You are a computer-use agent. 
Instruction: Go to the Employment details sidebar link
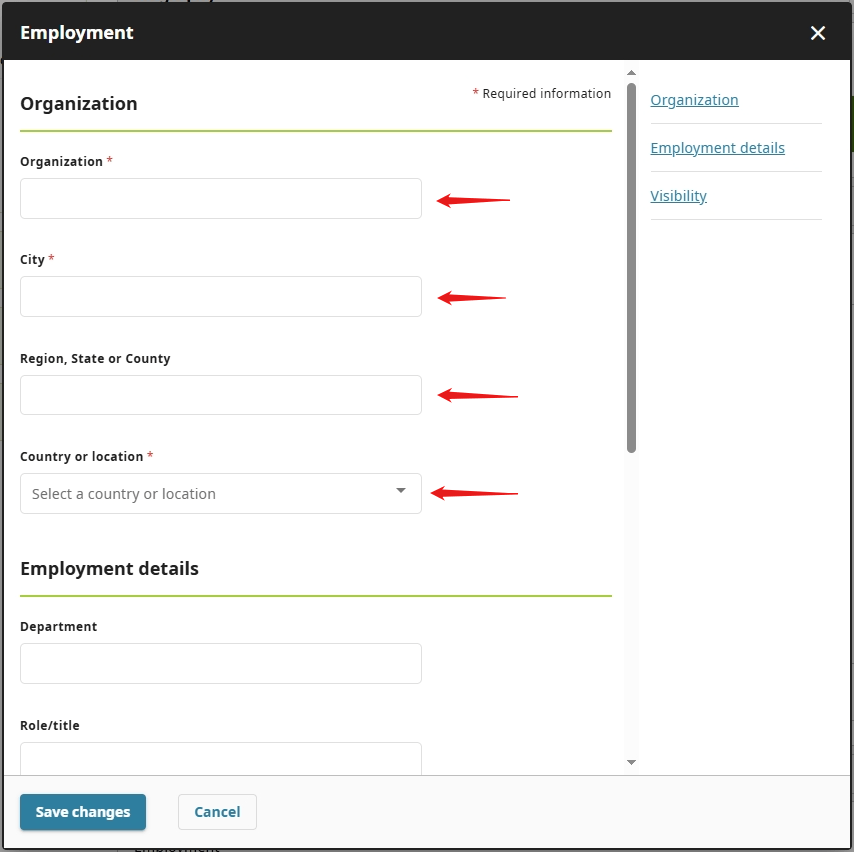pyautogui.click(x=717, y=148)
